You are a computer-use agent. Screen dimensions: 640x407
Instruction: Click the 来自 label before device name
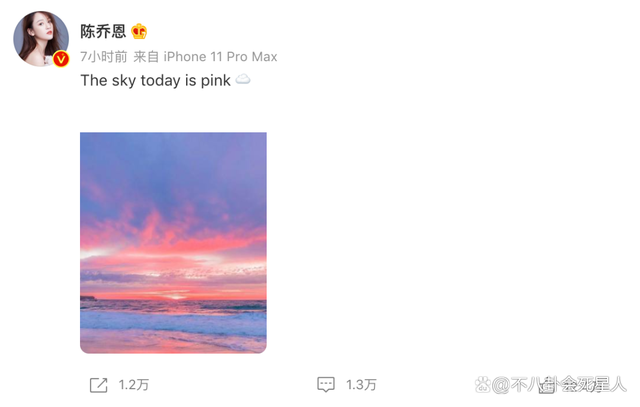coord(146,57)
